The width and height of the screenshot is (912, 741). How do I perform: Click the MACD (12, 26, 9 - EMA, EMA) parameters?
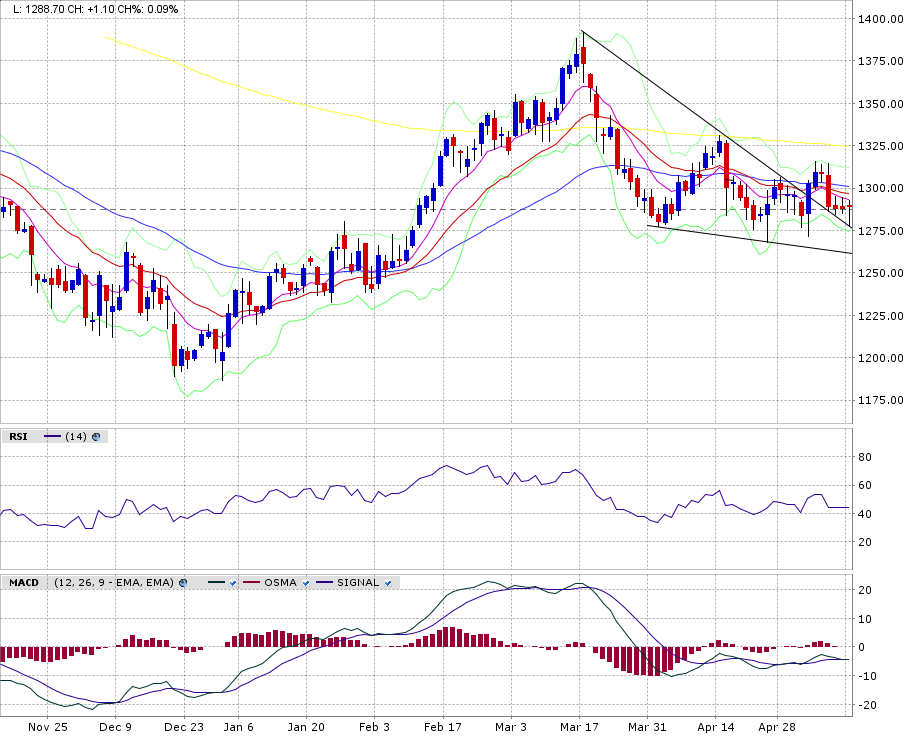[113, 582]
